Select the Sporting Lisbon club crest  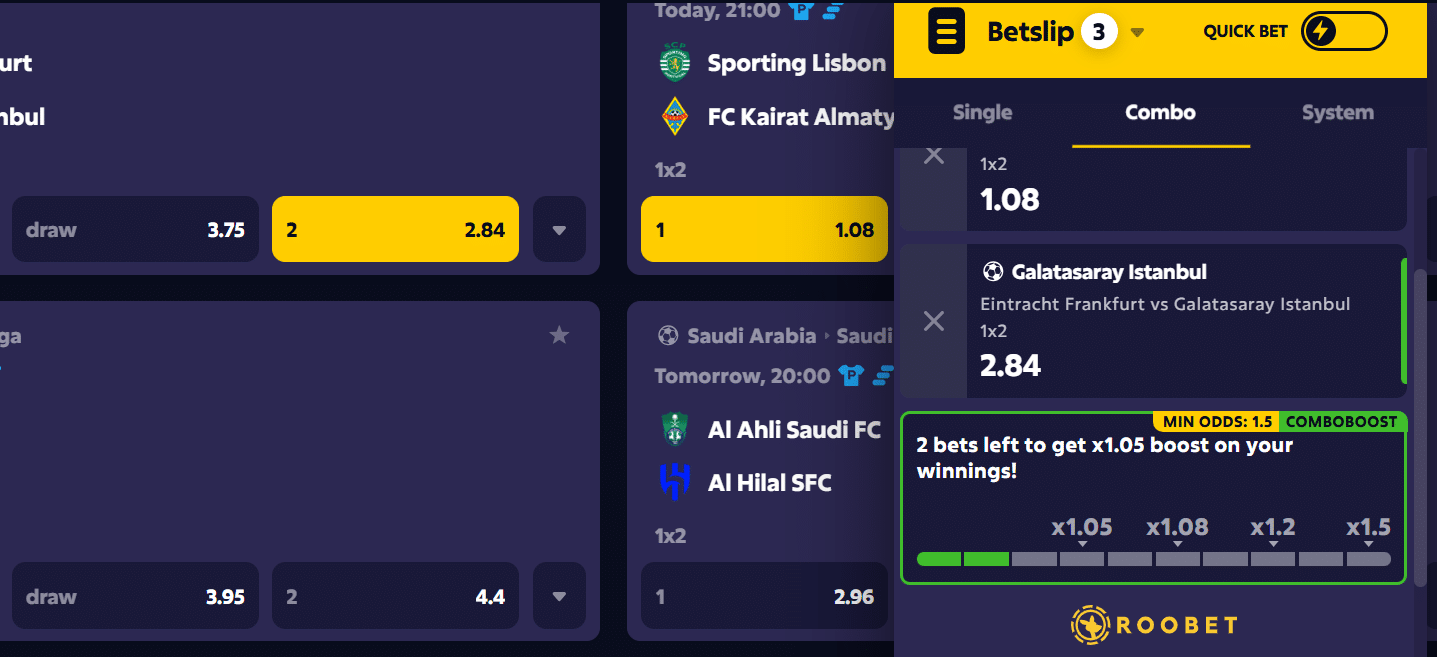[x=675, y=62]
